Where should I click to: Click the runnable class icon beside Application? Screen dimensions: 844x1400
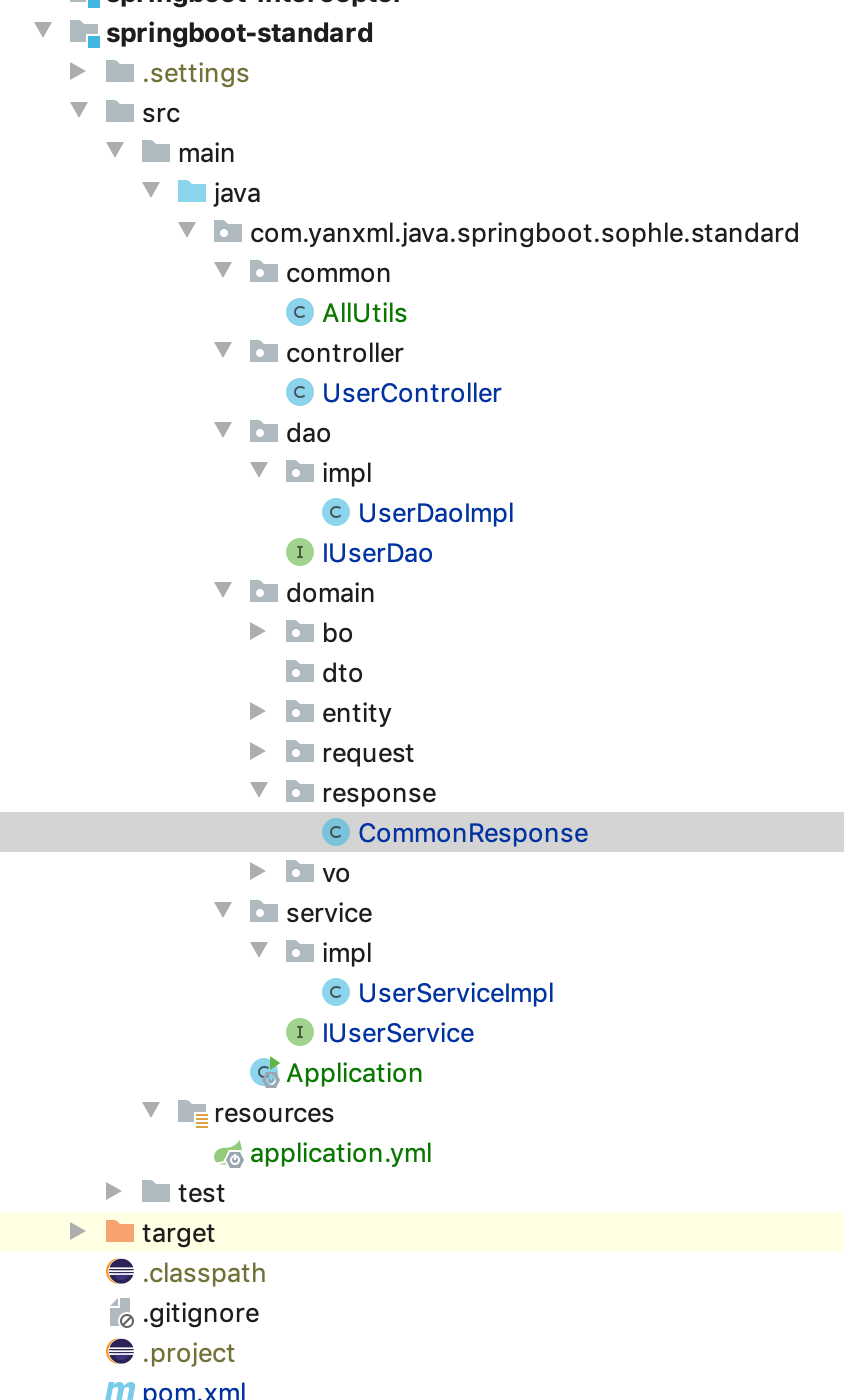263,1072
